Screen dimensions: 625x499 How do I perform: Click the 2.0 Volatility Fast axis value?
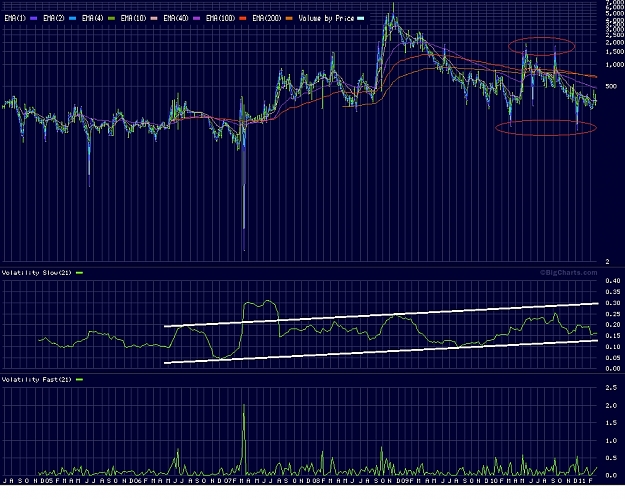[611, 406]
